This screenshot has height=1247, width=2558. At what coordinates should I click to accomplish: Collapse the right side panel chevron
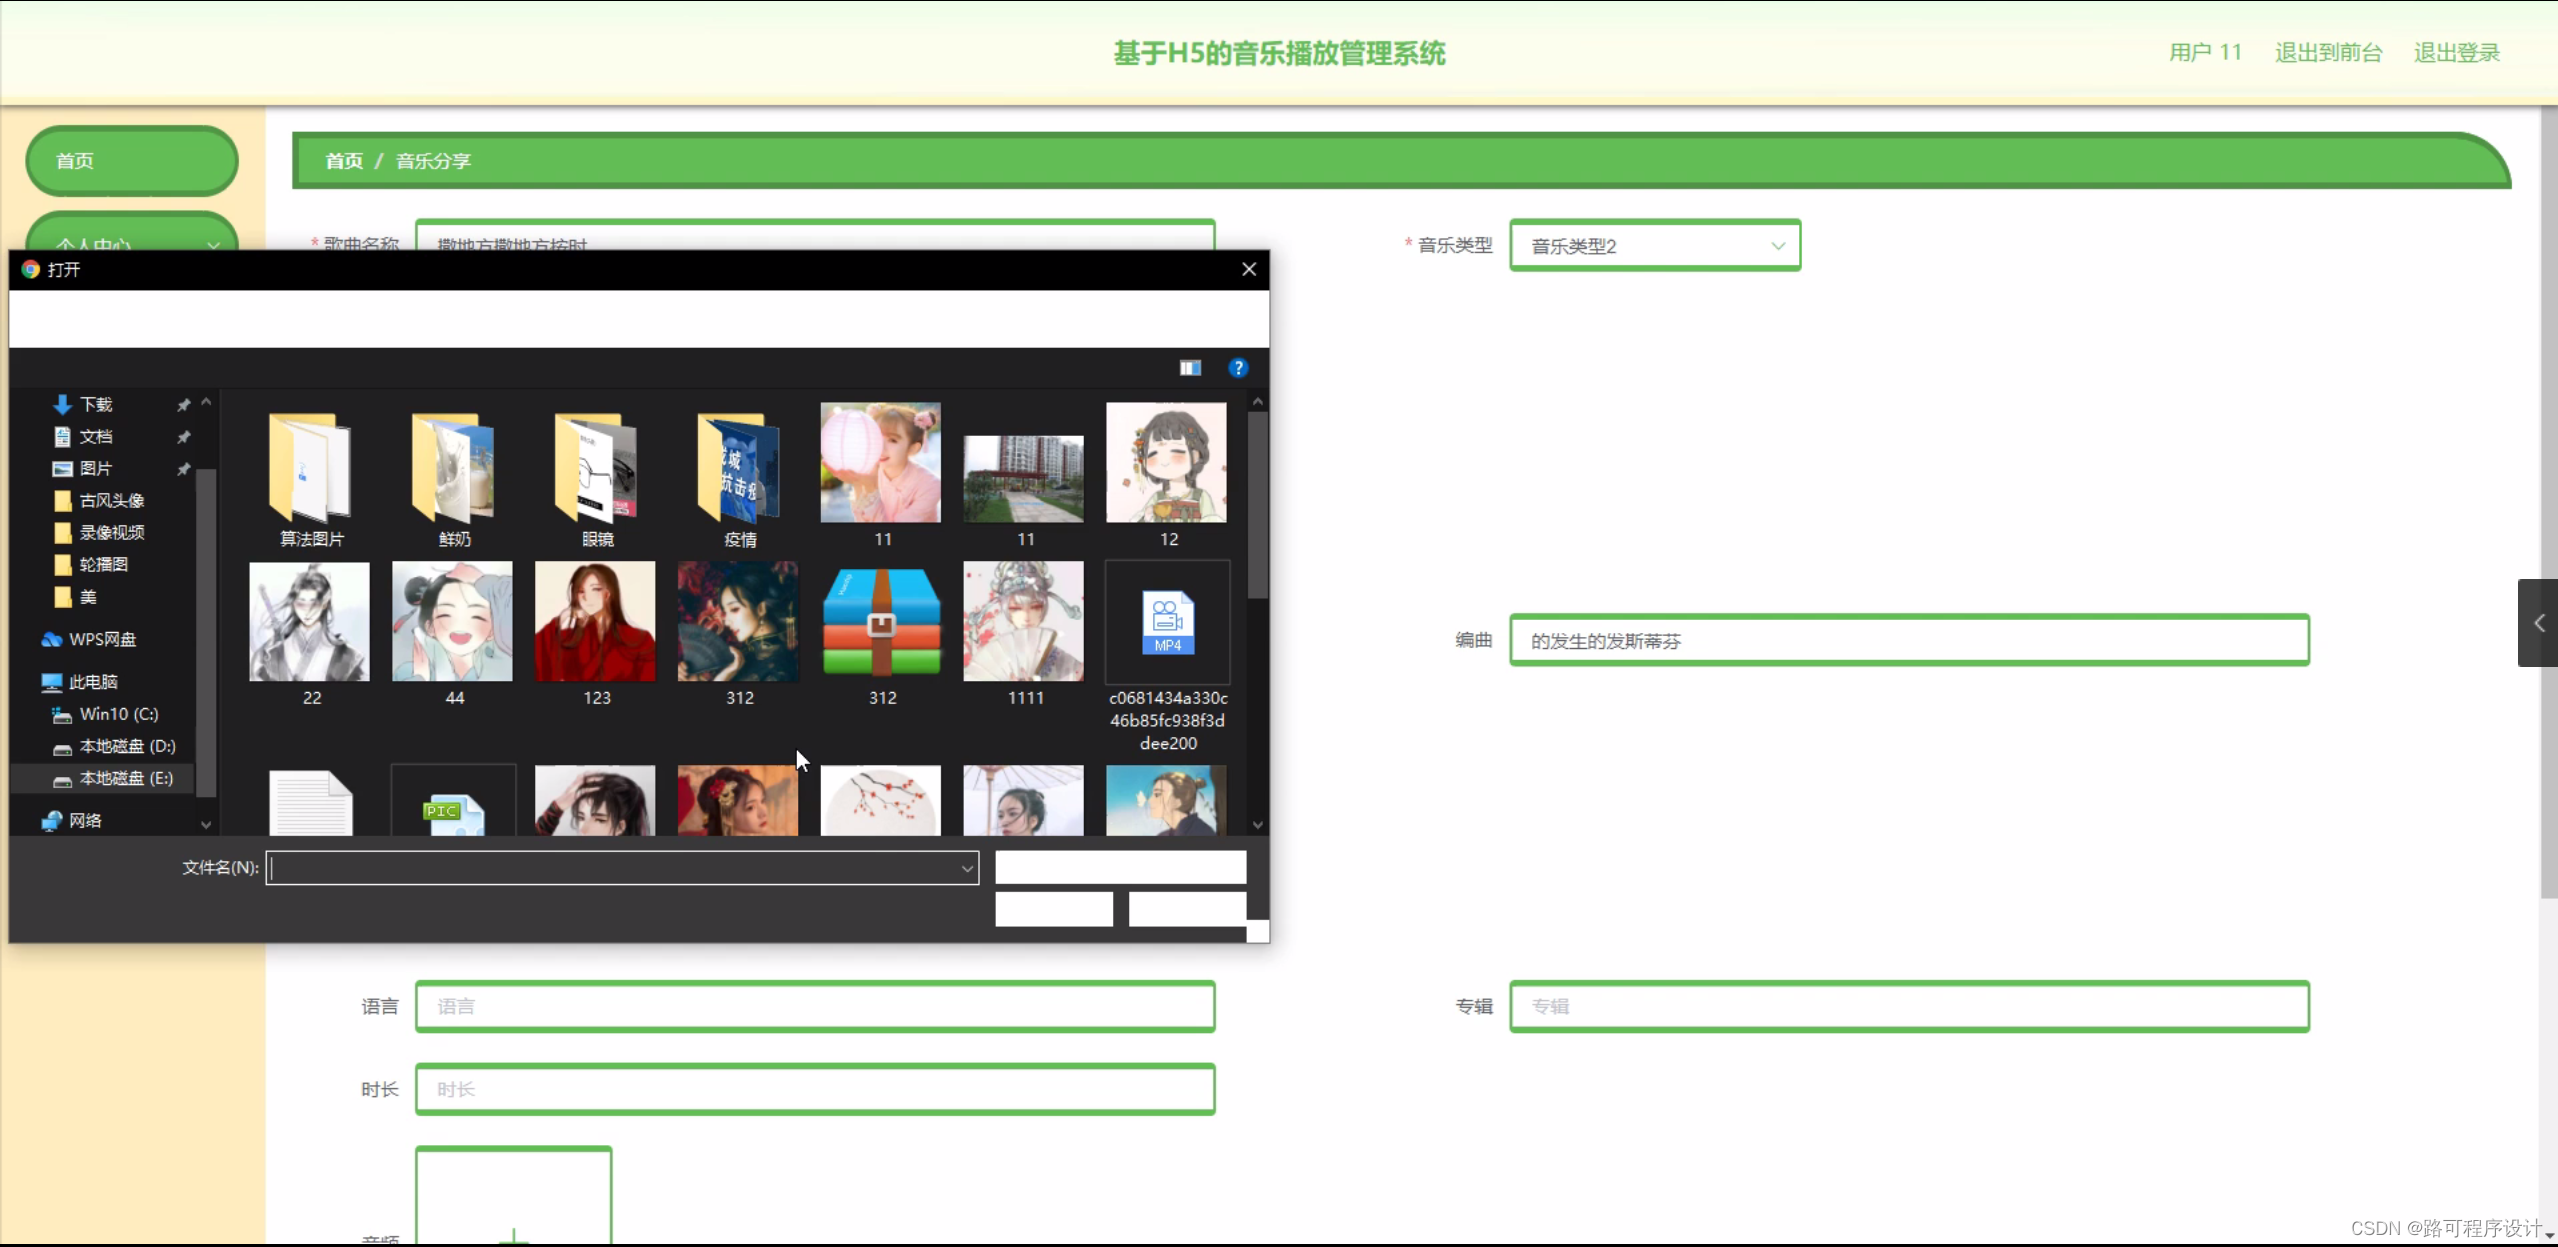[x=2539, y=623]
